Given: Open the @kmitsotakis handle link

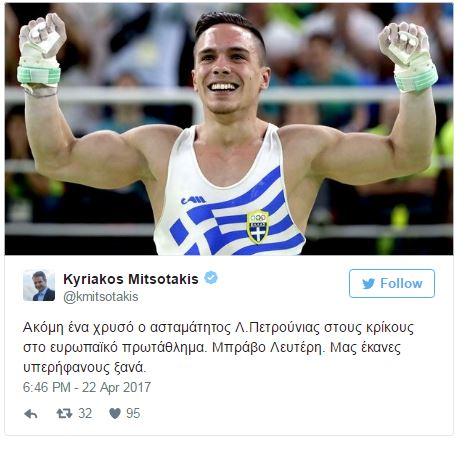Looking at the screenshot, I should point(101,297).
